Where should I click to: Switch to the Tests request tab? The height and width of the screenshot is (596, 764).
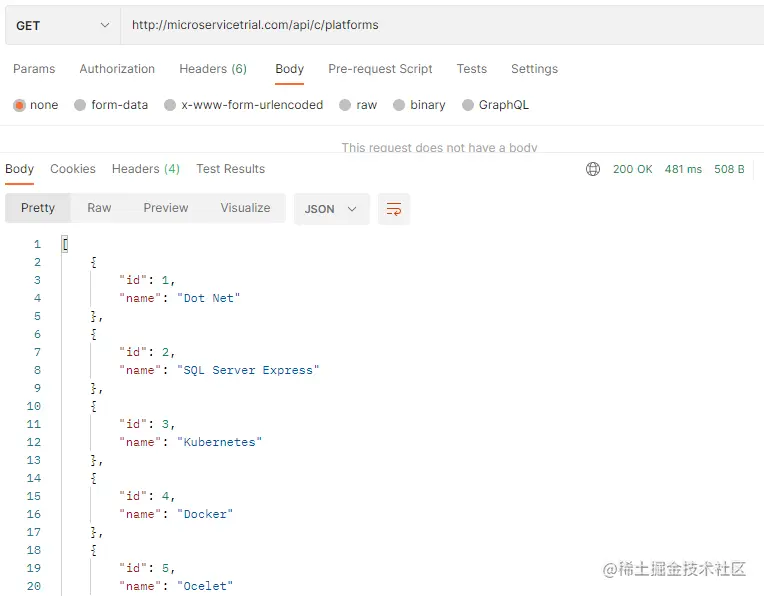click(x=472, y=69)
